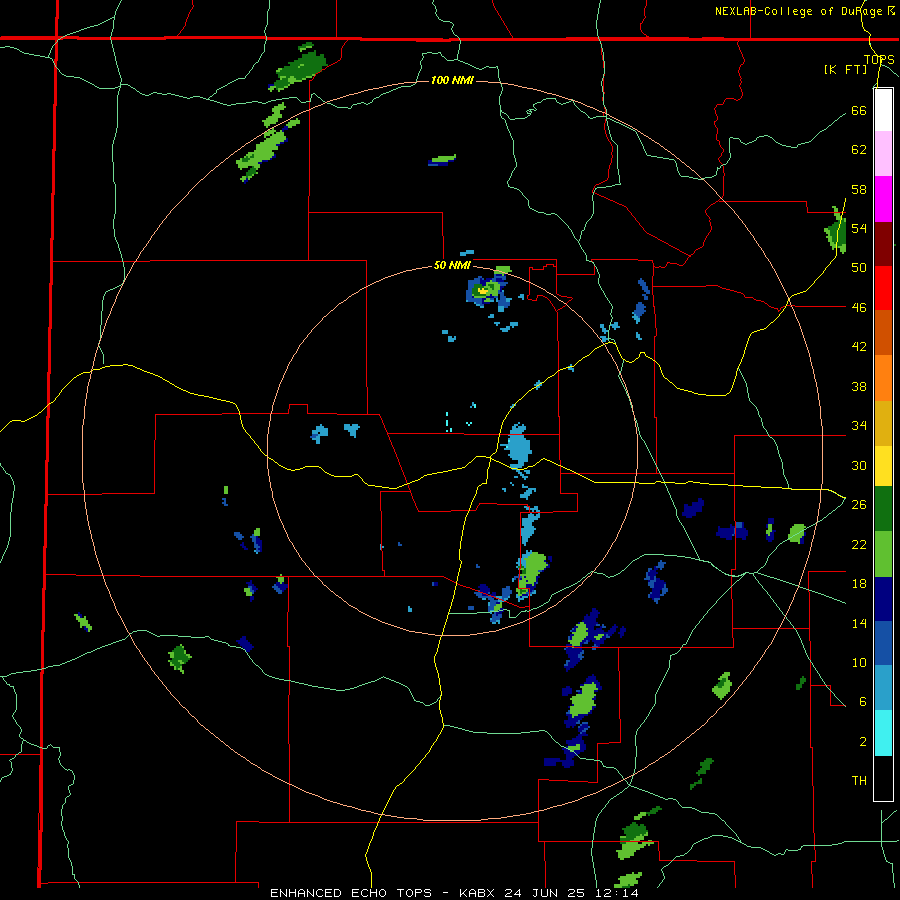Click the legend value 22
Viewport: 900px width, 900px height.
point(859,544)
